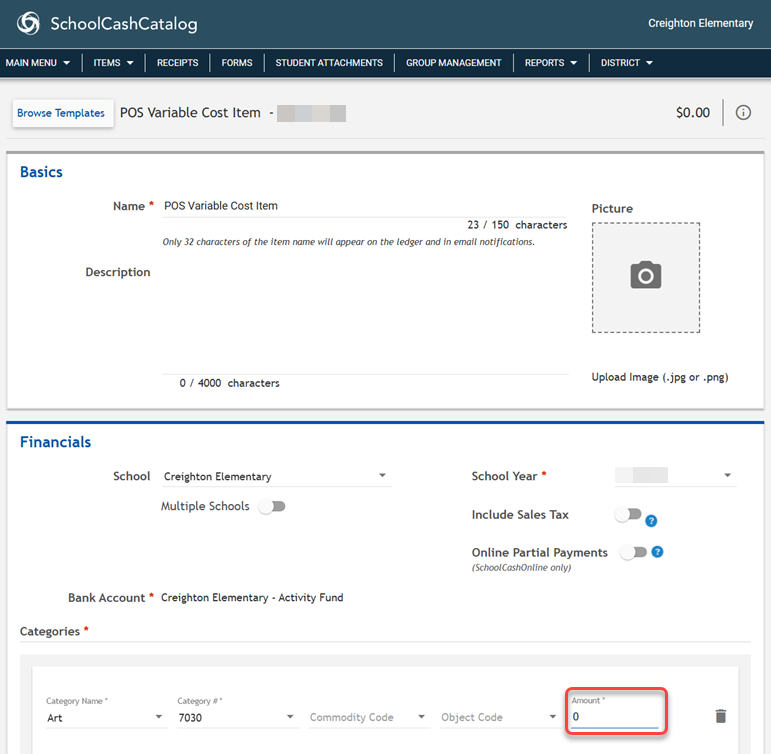771x754 pixels.
Task: Click the camera icon to add picture
Action: coord(646,275)
